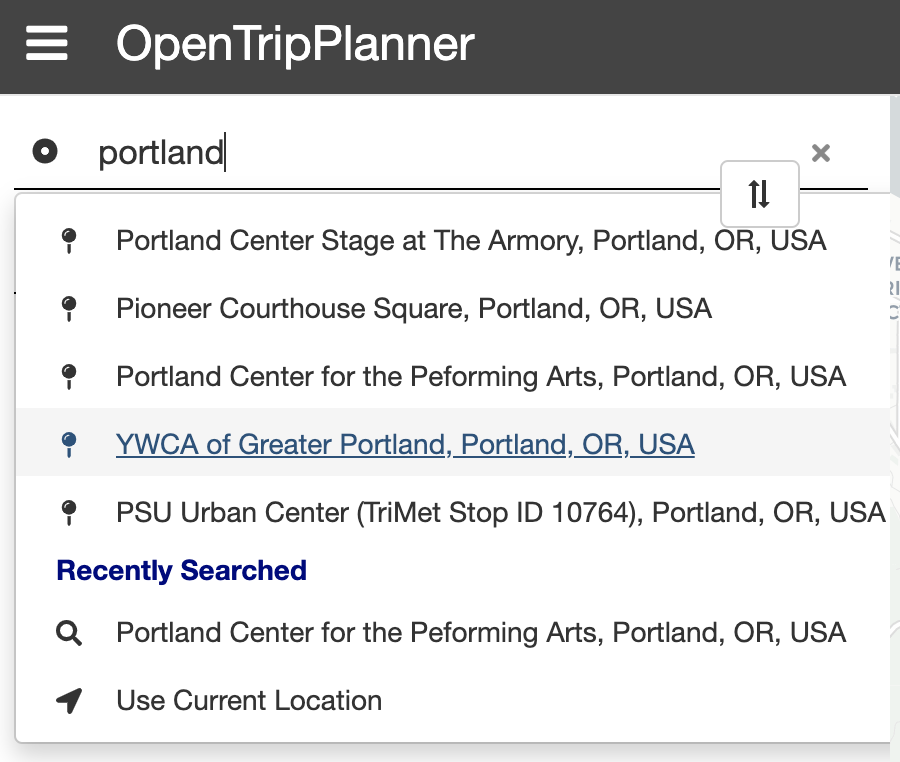Click the current location arrow icon
The image size is (900, 762).
point(69,701)
